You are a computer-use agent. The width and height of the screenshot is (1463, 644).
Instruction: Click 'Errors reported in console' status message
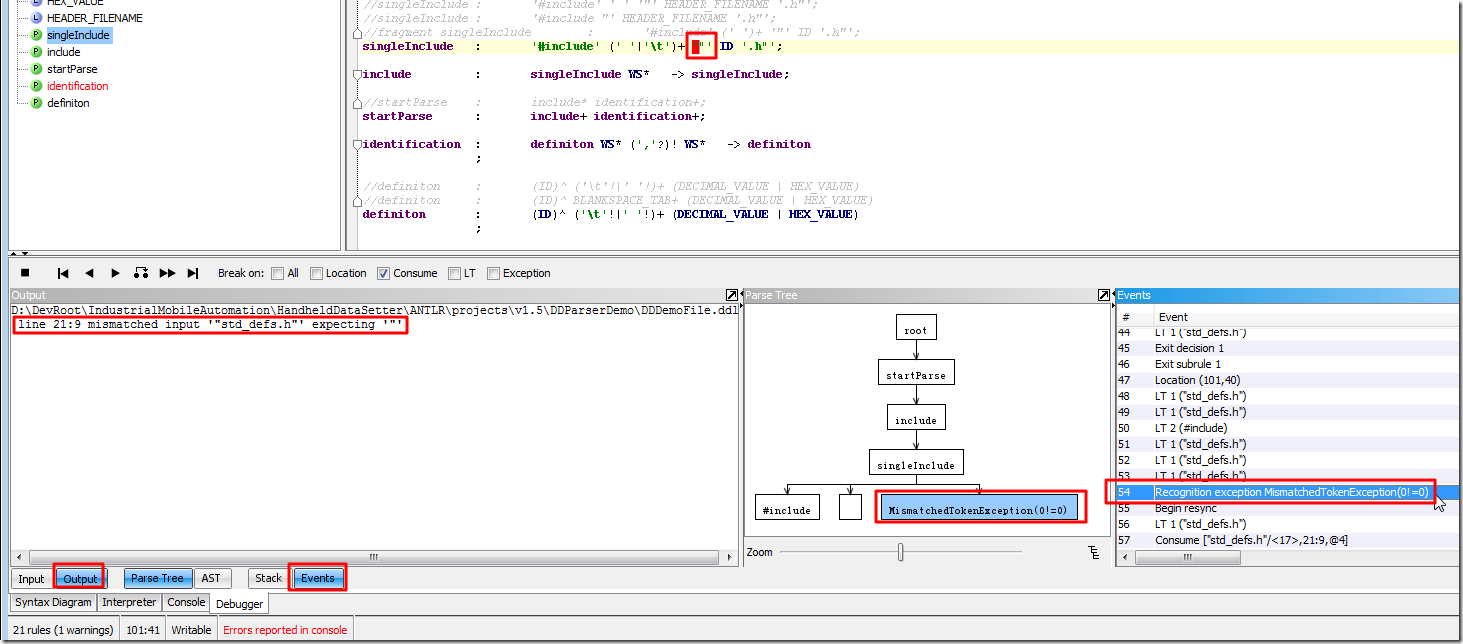[285, 630]
